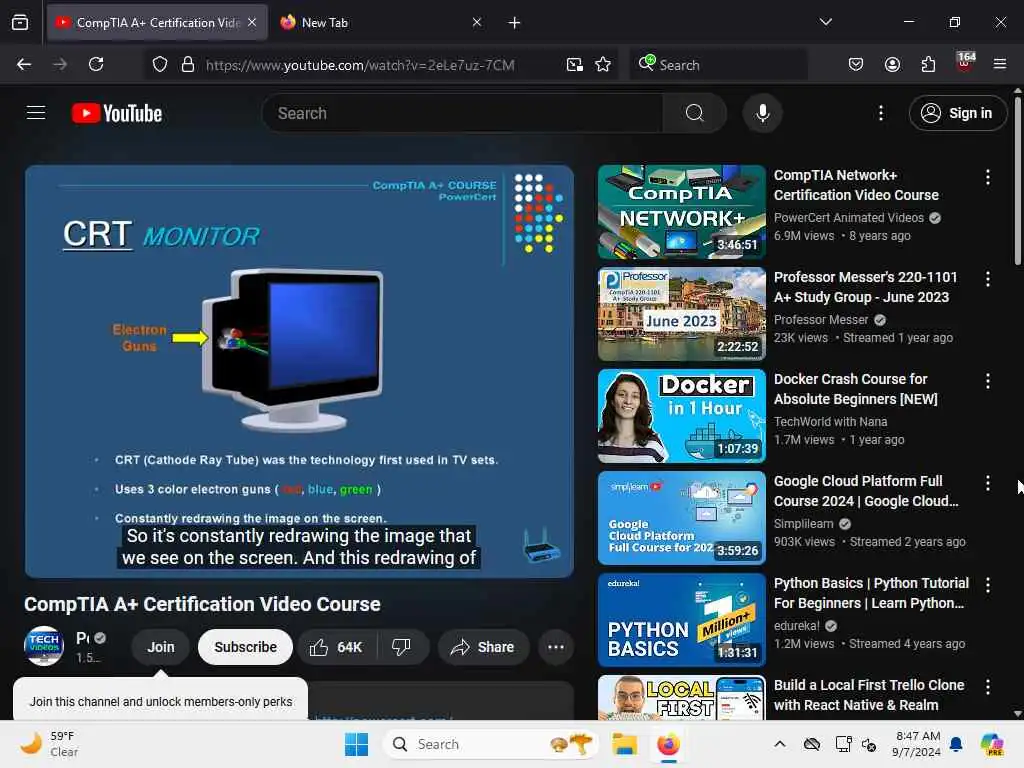The width and height of the screenshot is (1024, 768).
Task: Share this video
Action: pos(483,647)
